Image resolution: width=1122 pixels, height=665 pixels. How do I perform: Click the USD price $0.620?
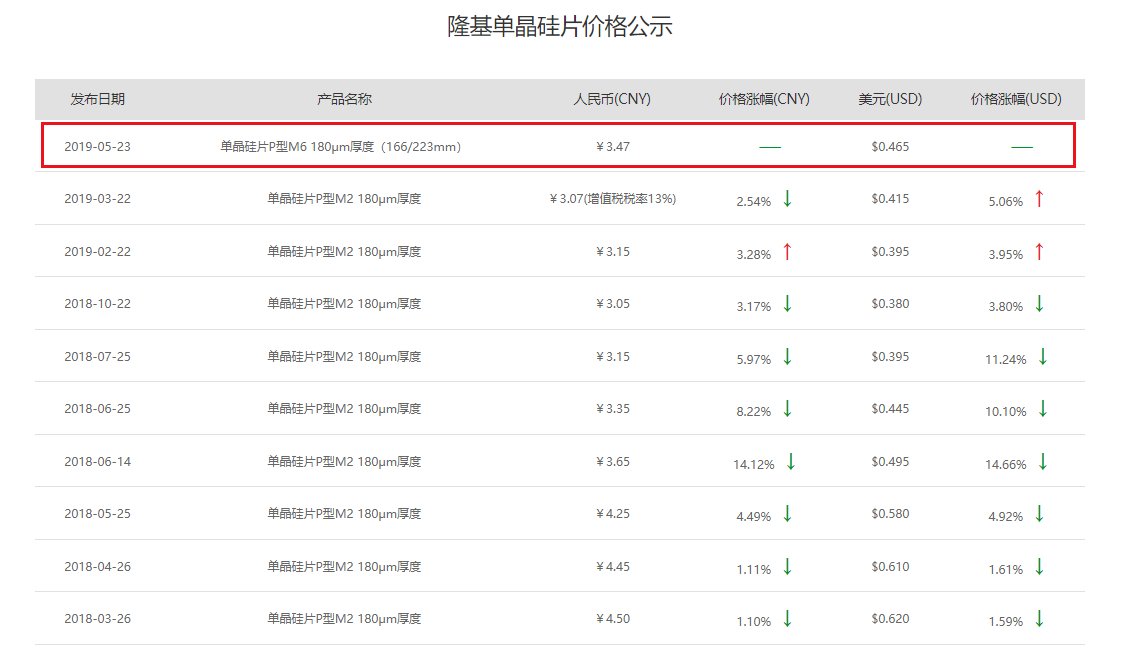click(x=890, y=619)
